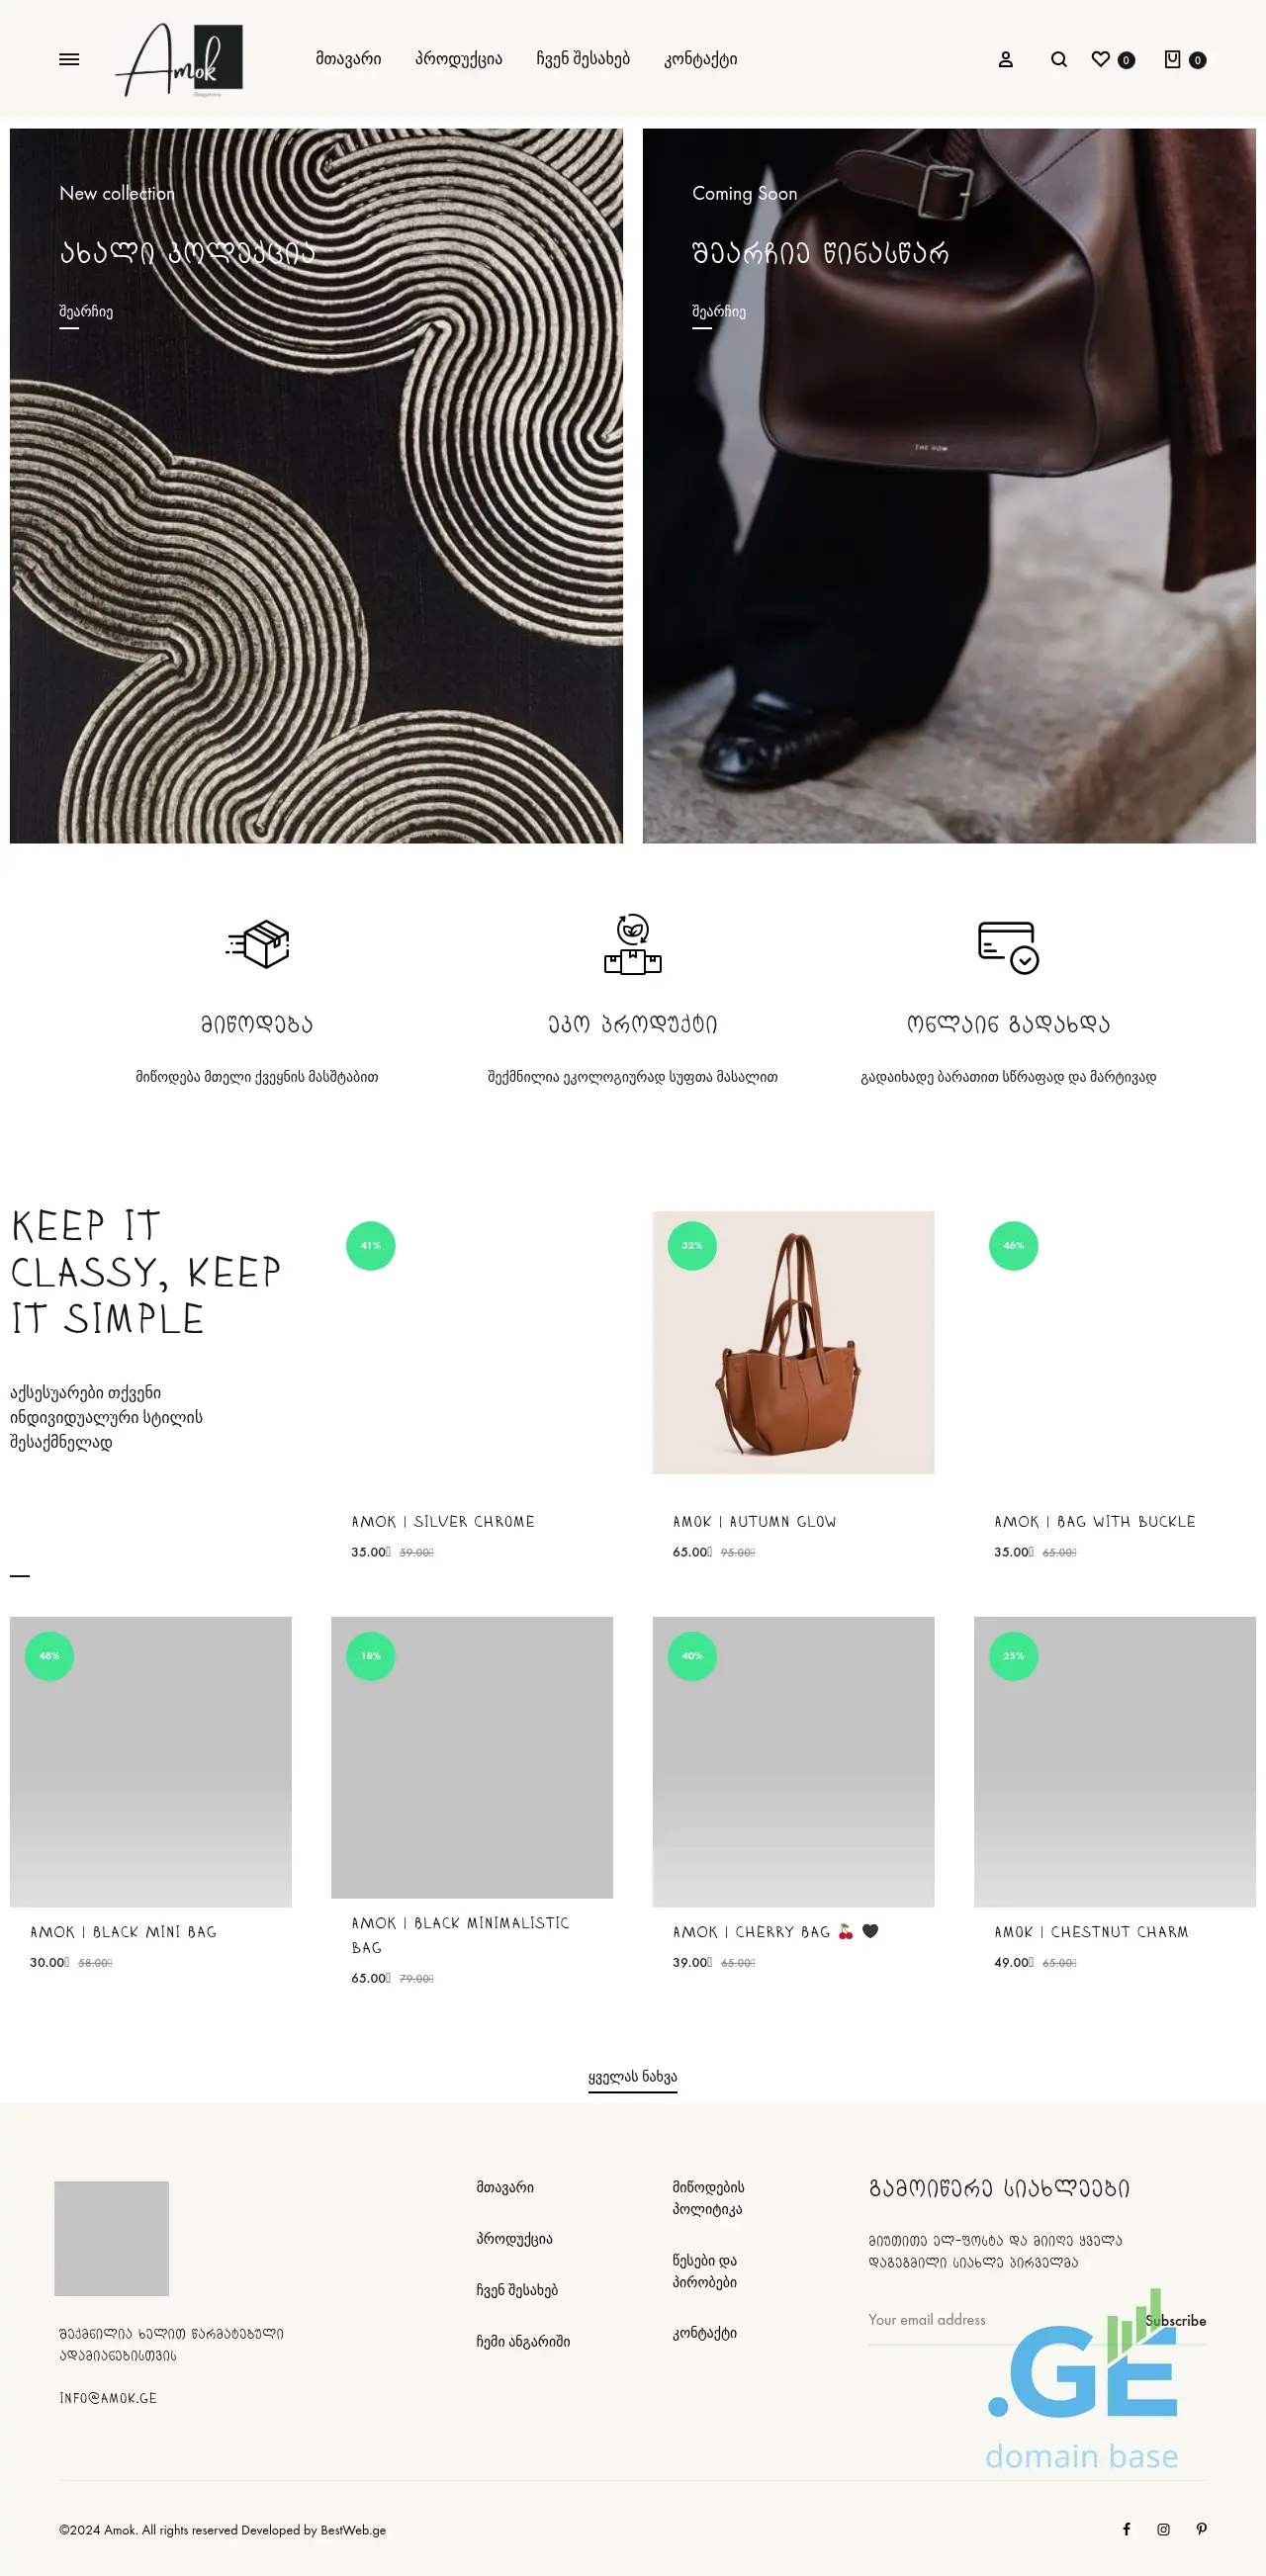The image size is (1266, 2576).
Task: Open the მიწოდების პოლიტიკა footer link
Action: pos(708,2198)
